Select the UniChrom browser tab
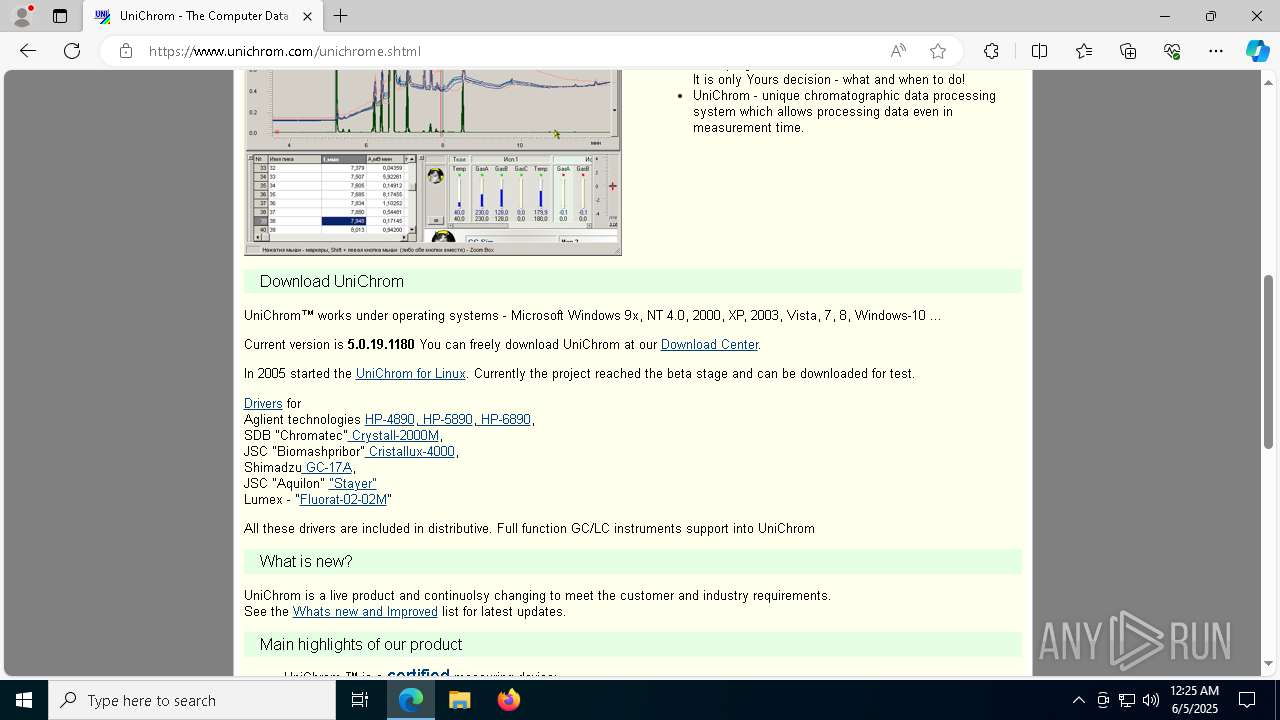The width and height of the screenshot is (1280, 720). pyautogui.click(x=203, y=16)
